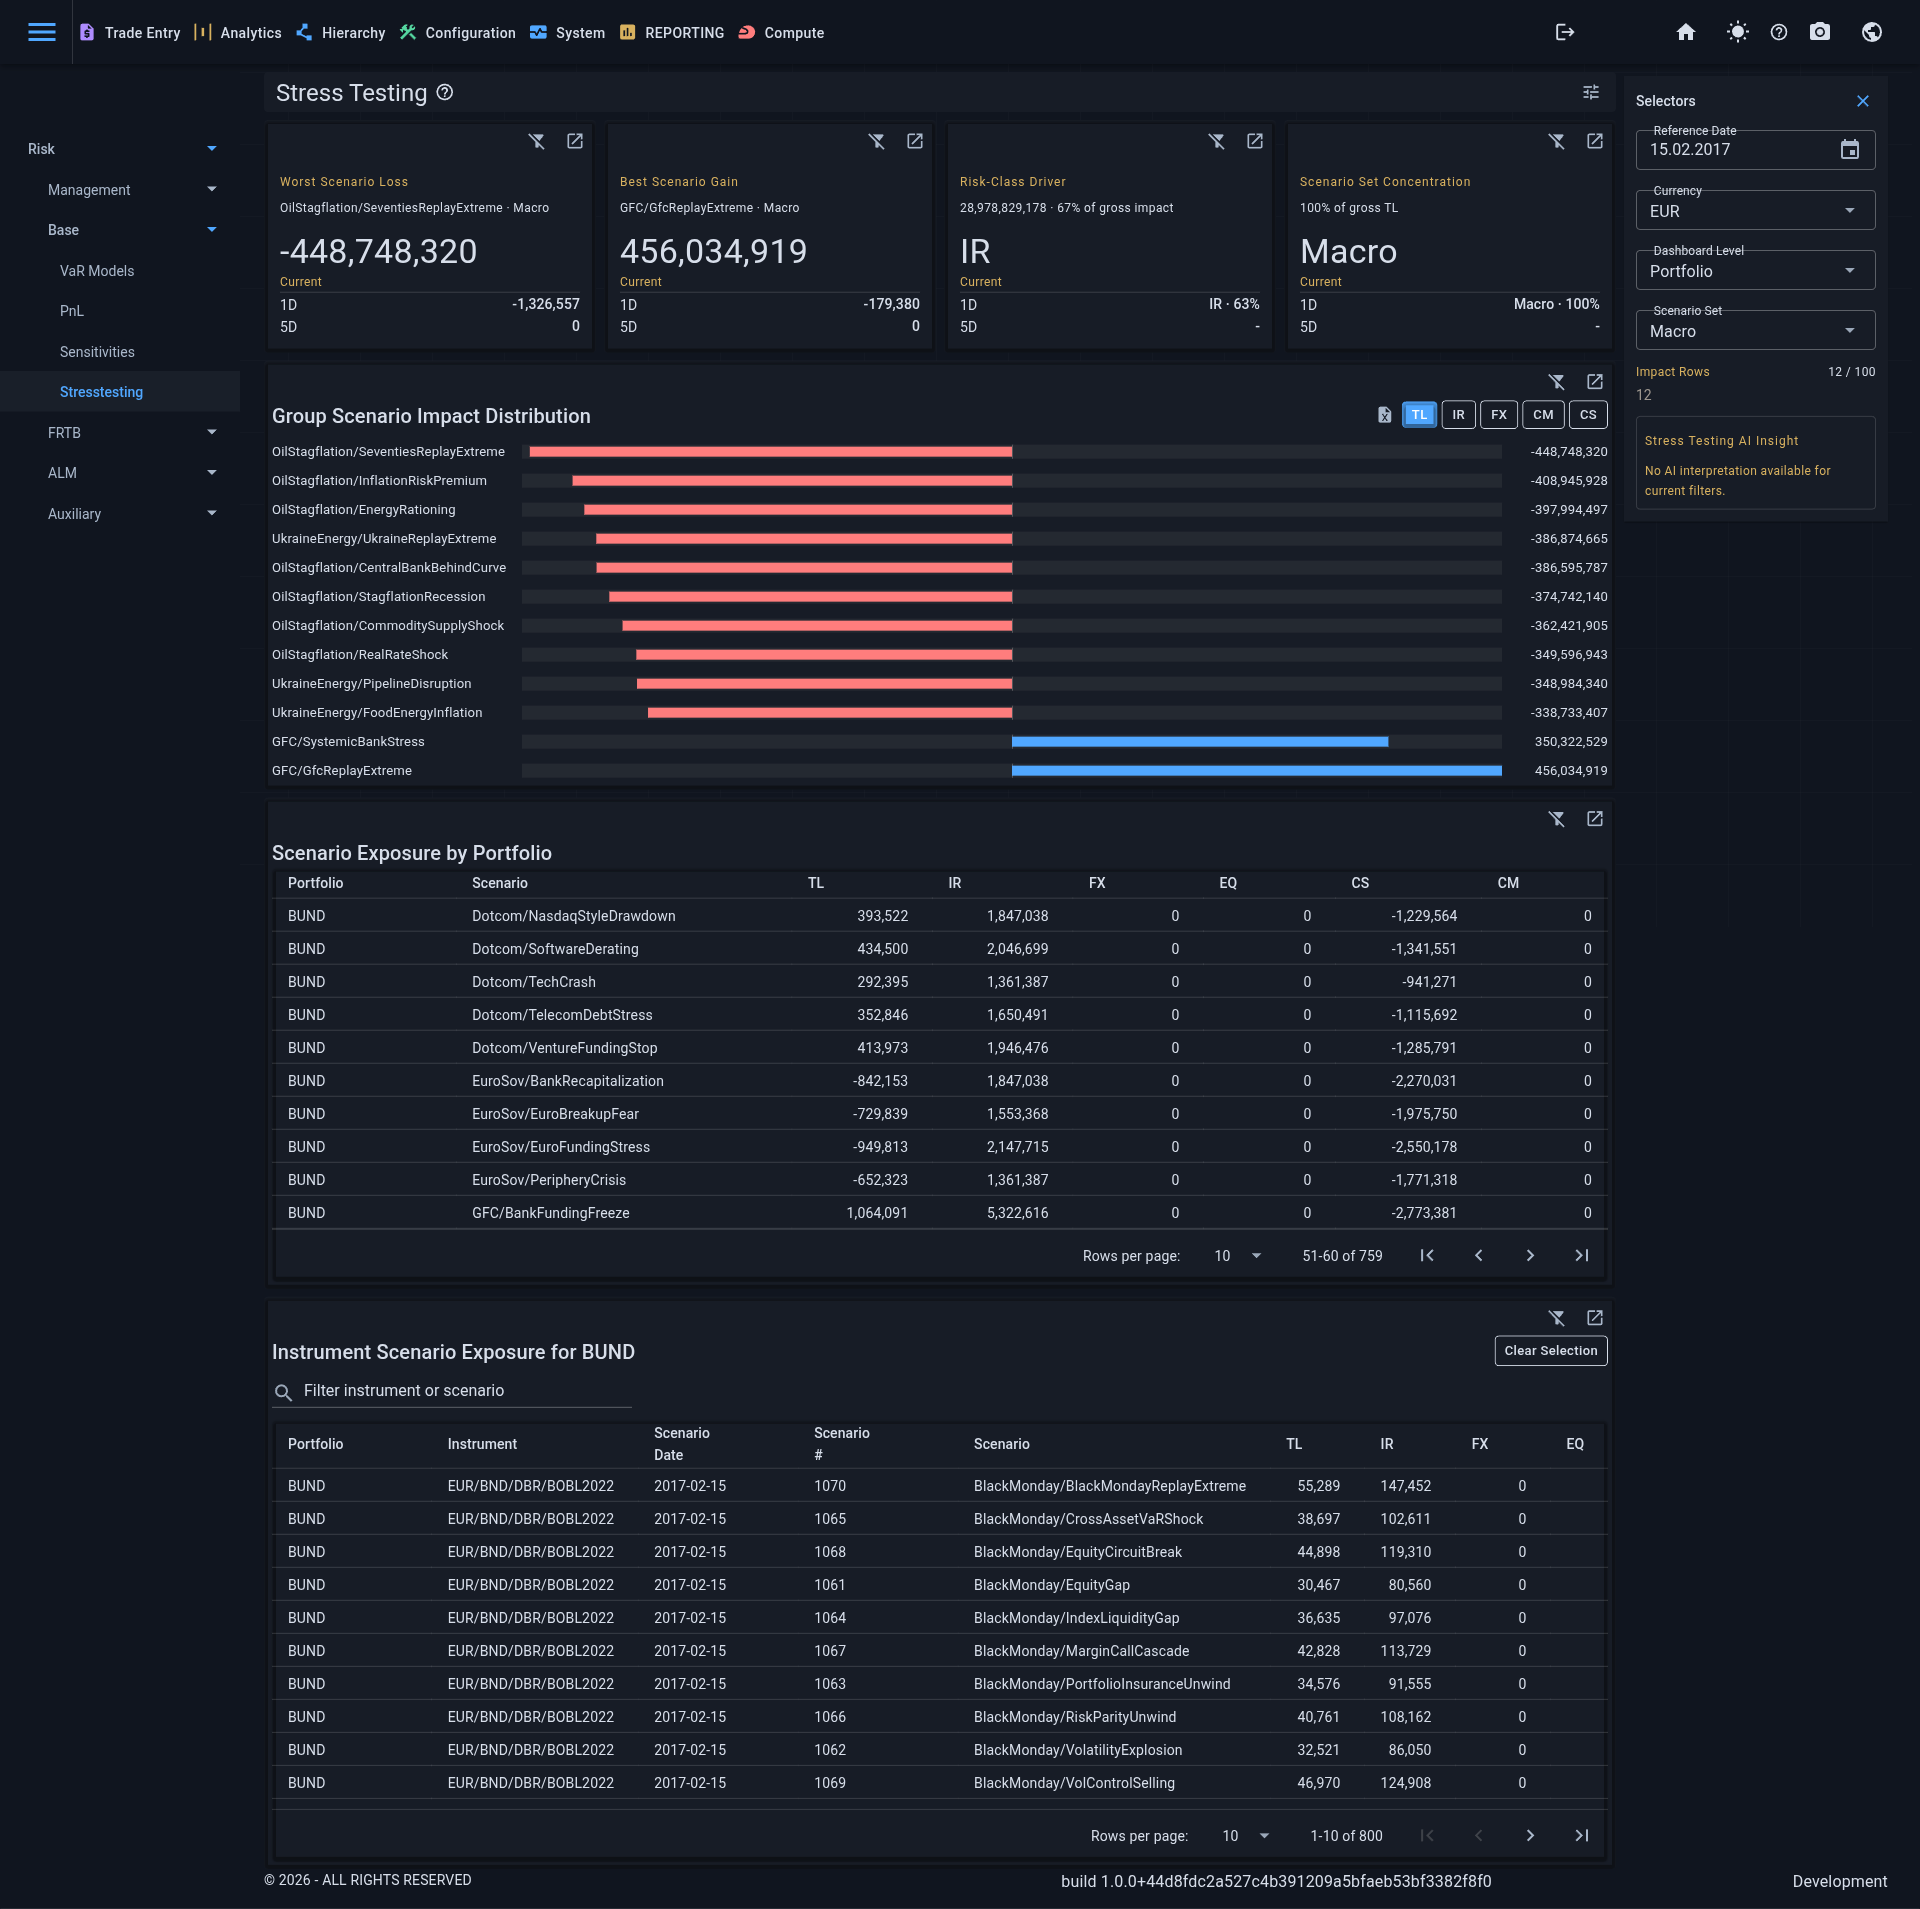
Task: Open the Scenario Set Macro dropdown
Action: tap(1755, 331)
